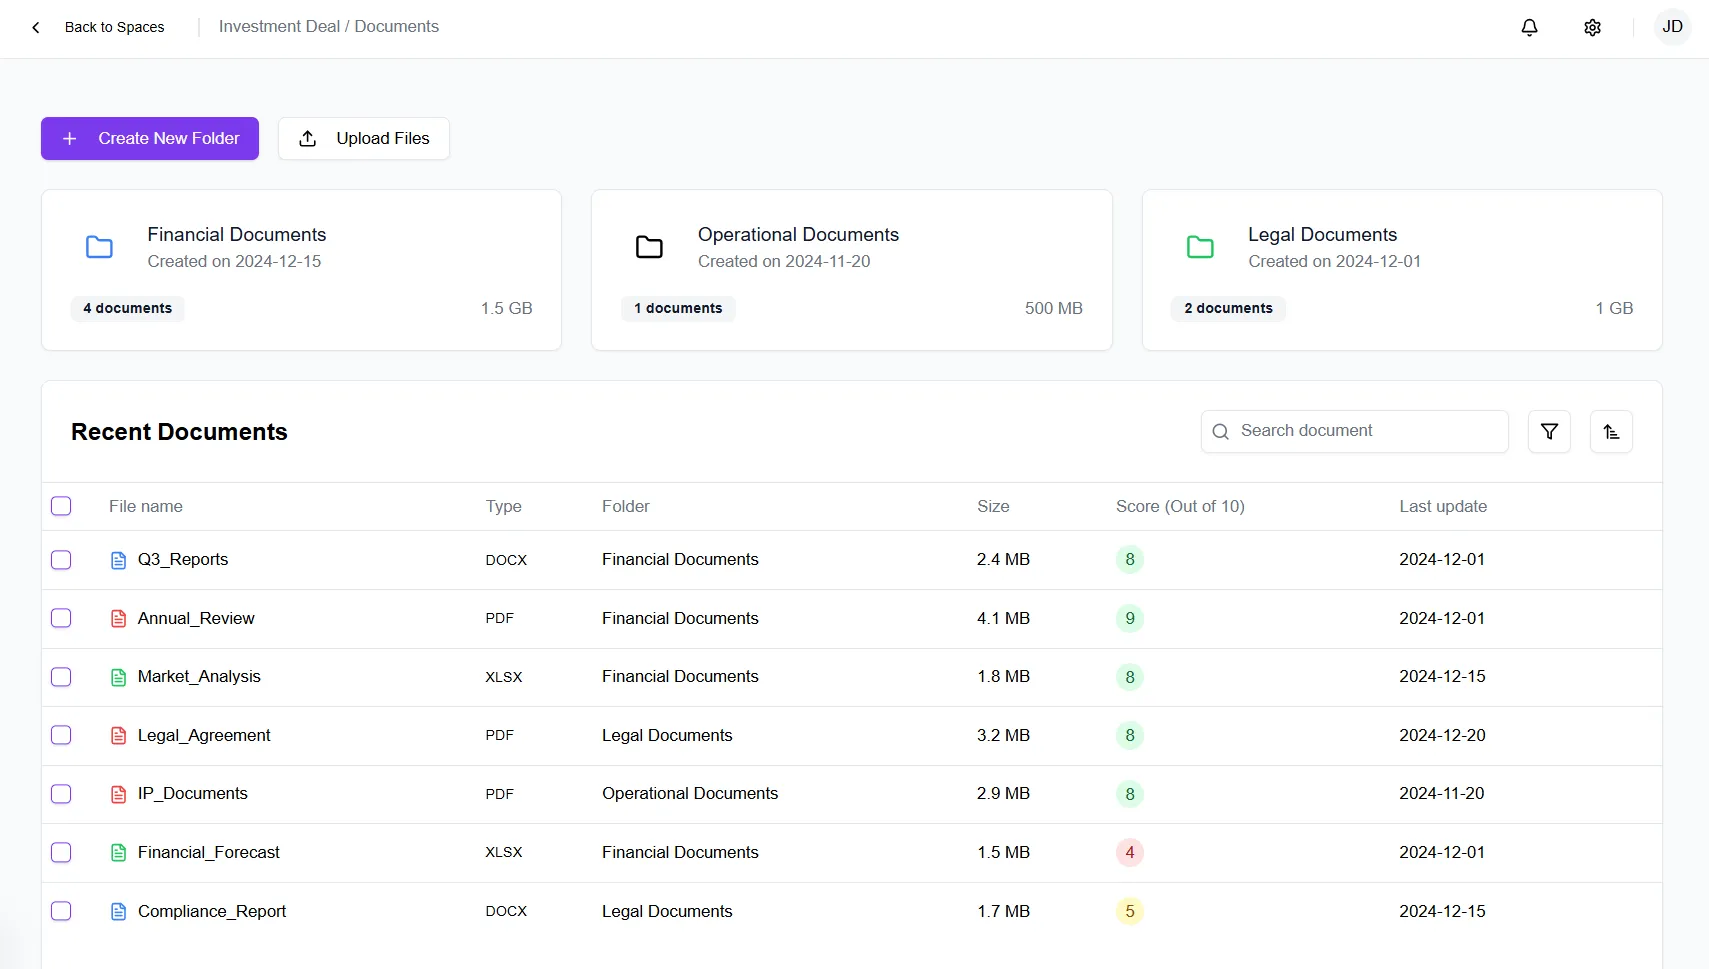Open application settings gear

[x=1592, y=27]
